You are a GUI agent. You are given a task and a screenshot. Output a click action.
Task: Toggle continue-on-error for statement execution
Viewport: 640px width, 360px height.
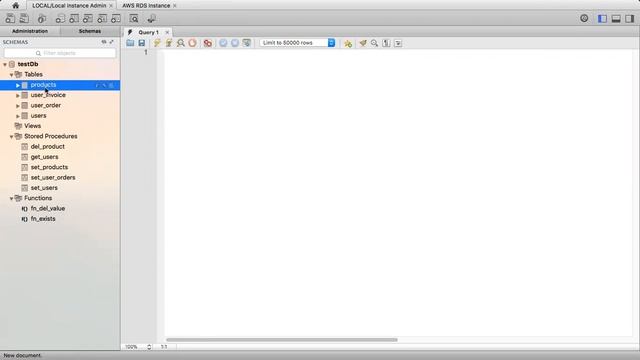[x=208, y=43]
